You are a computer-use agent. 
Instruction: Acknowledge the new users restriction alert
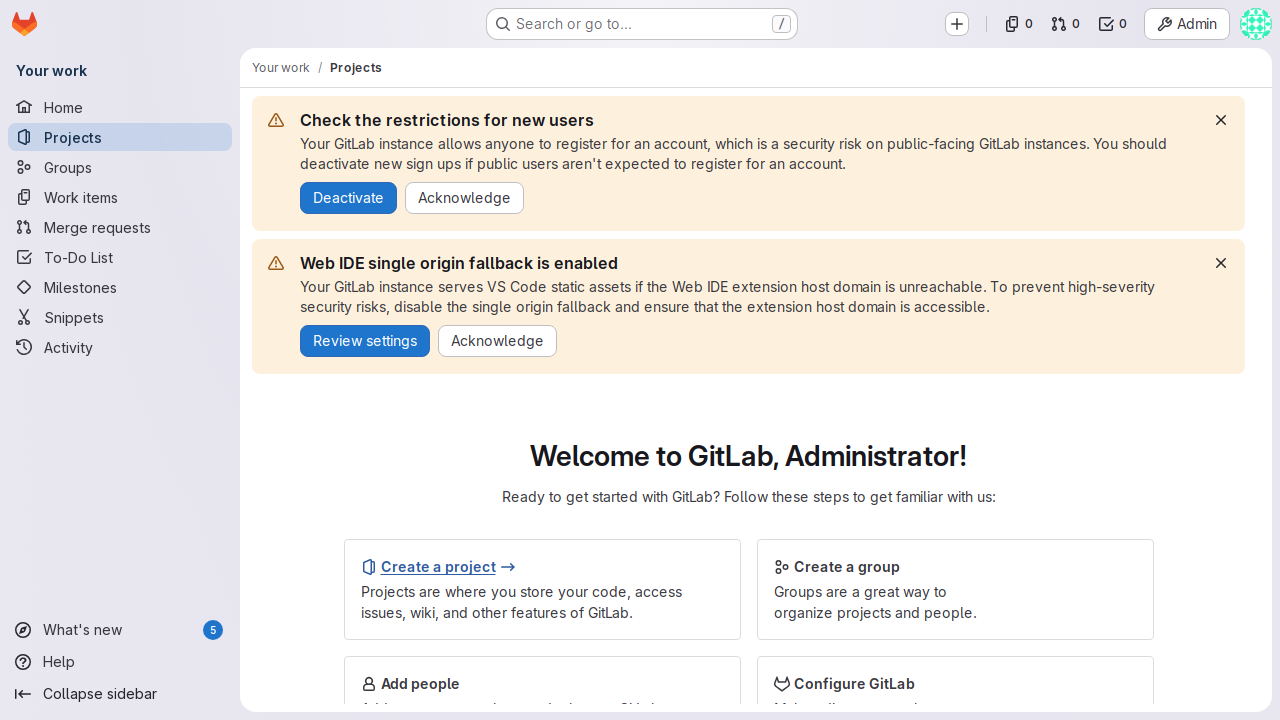[464, 198]
